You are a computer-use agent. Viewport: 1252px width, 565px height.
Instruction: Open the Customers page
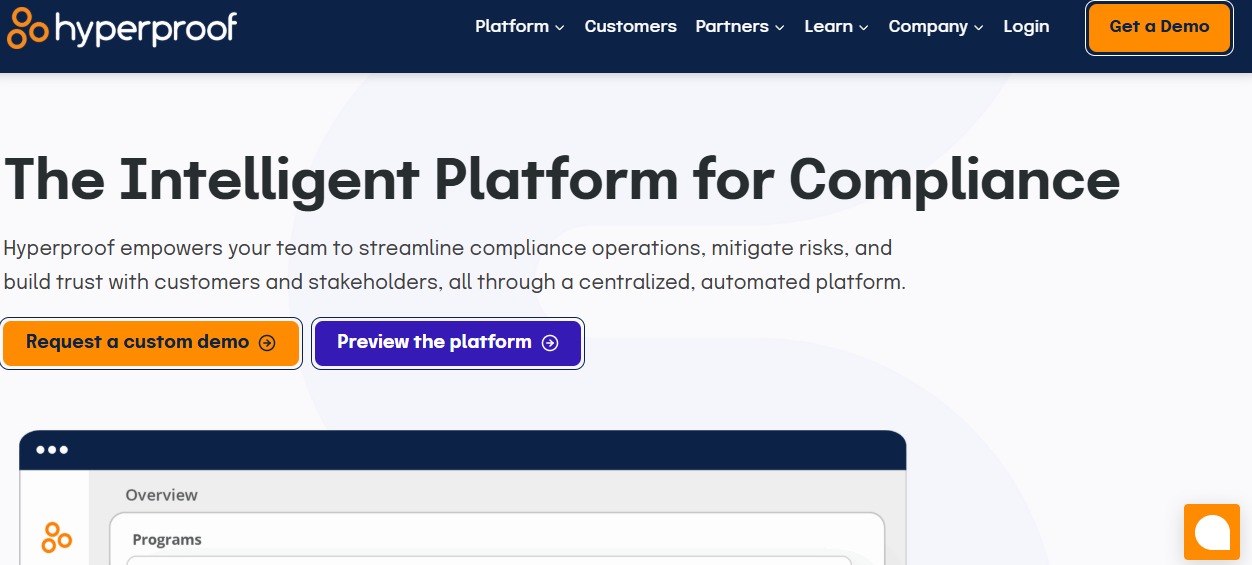tap(630, 27)
